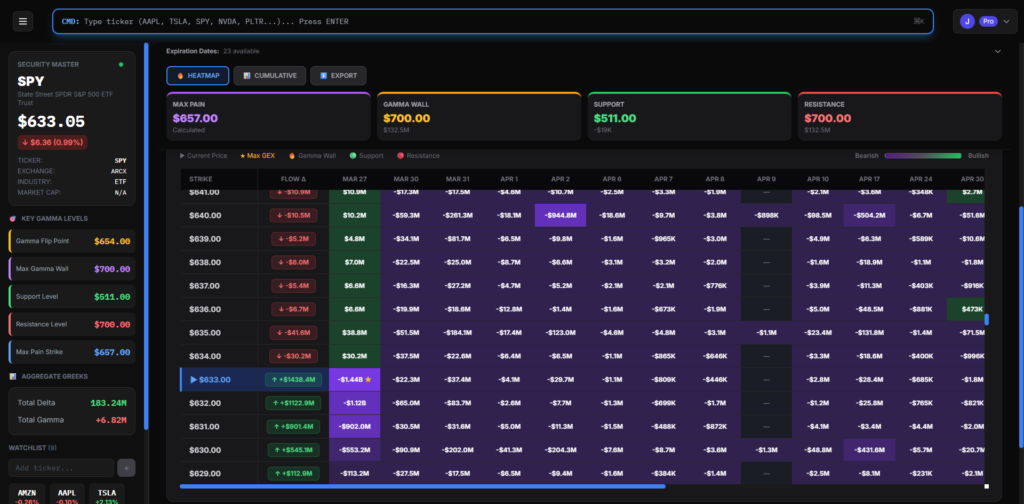
Task: Click the $473K green cell at $636.00
Action: click(x=965, y=309)
